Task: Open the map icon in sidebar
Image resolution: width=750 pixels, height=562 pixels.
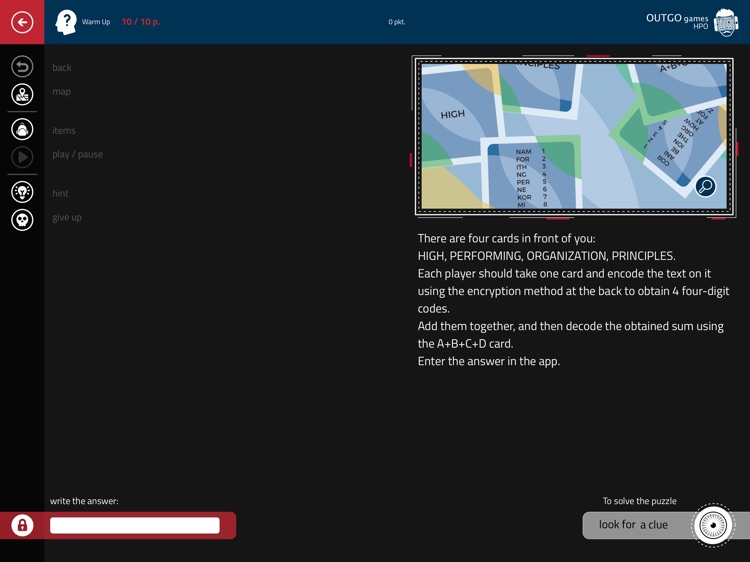Action: (22, 94)
